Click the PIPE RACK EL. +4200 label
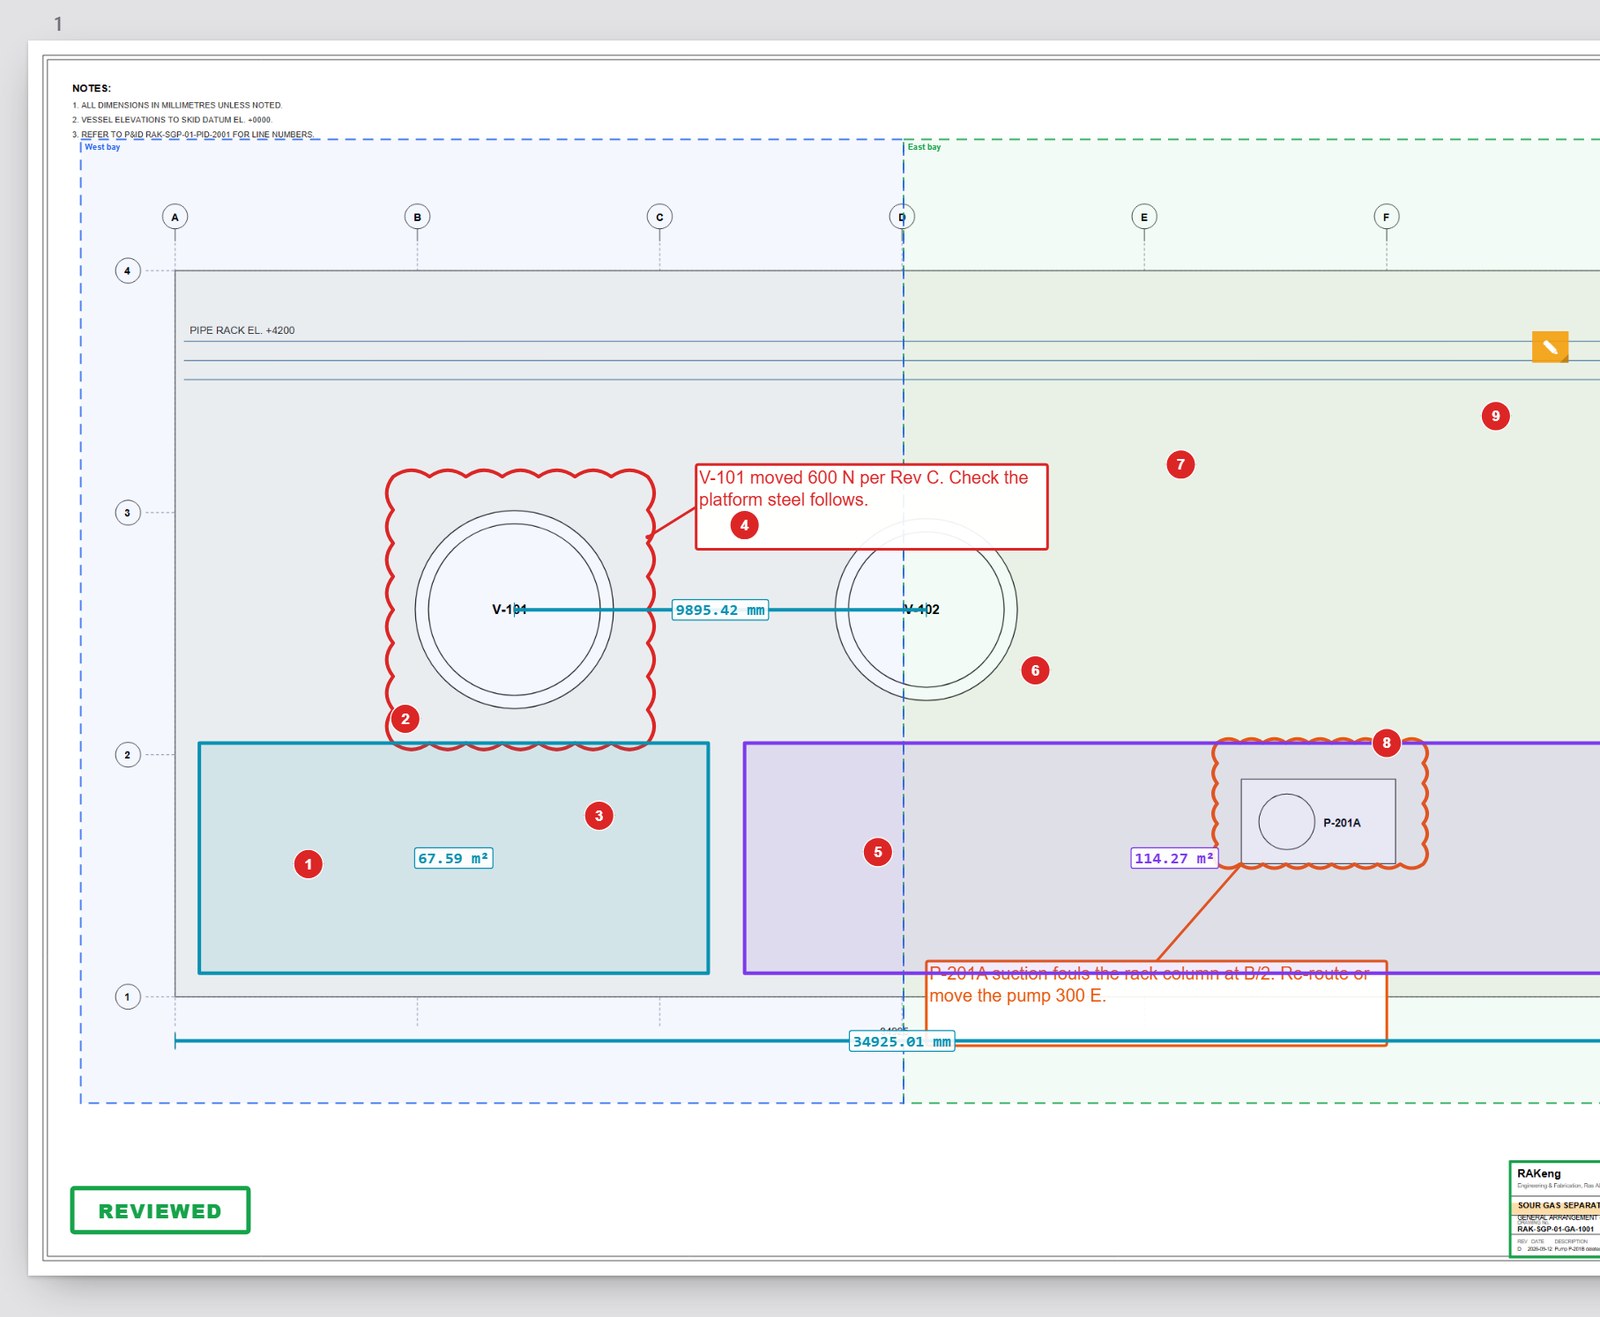This screenshot has height=1317, width=1600. [242, 330]
